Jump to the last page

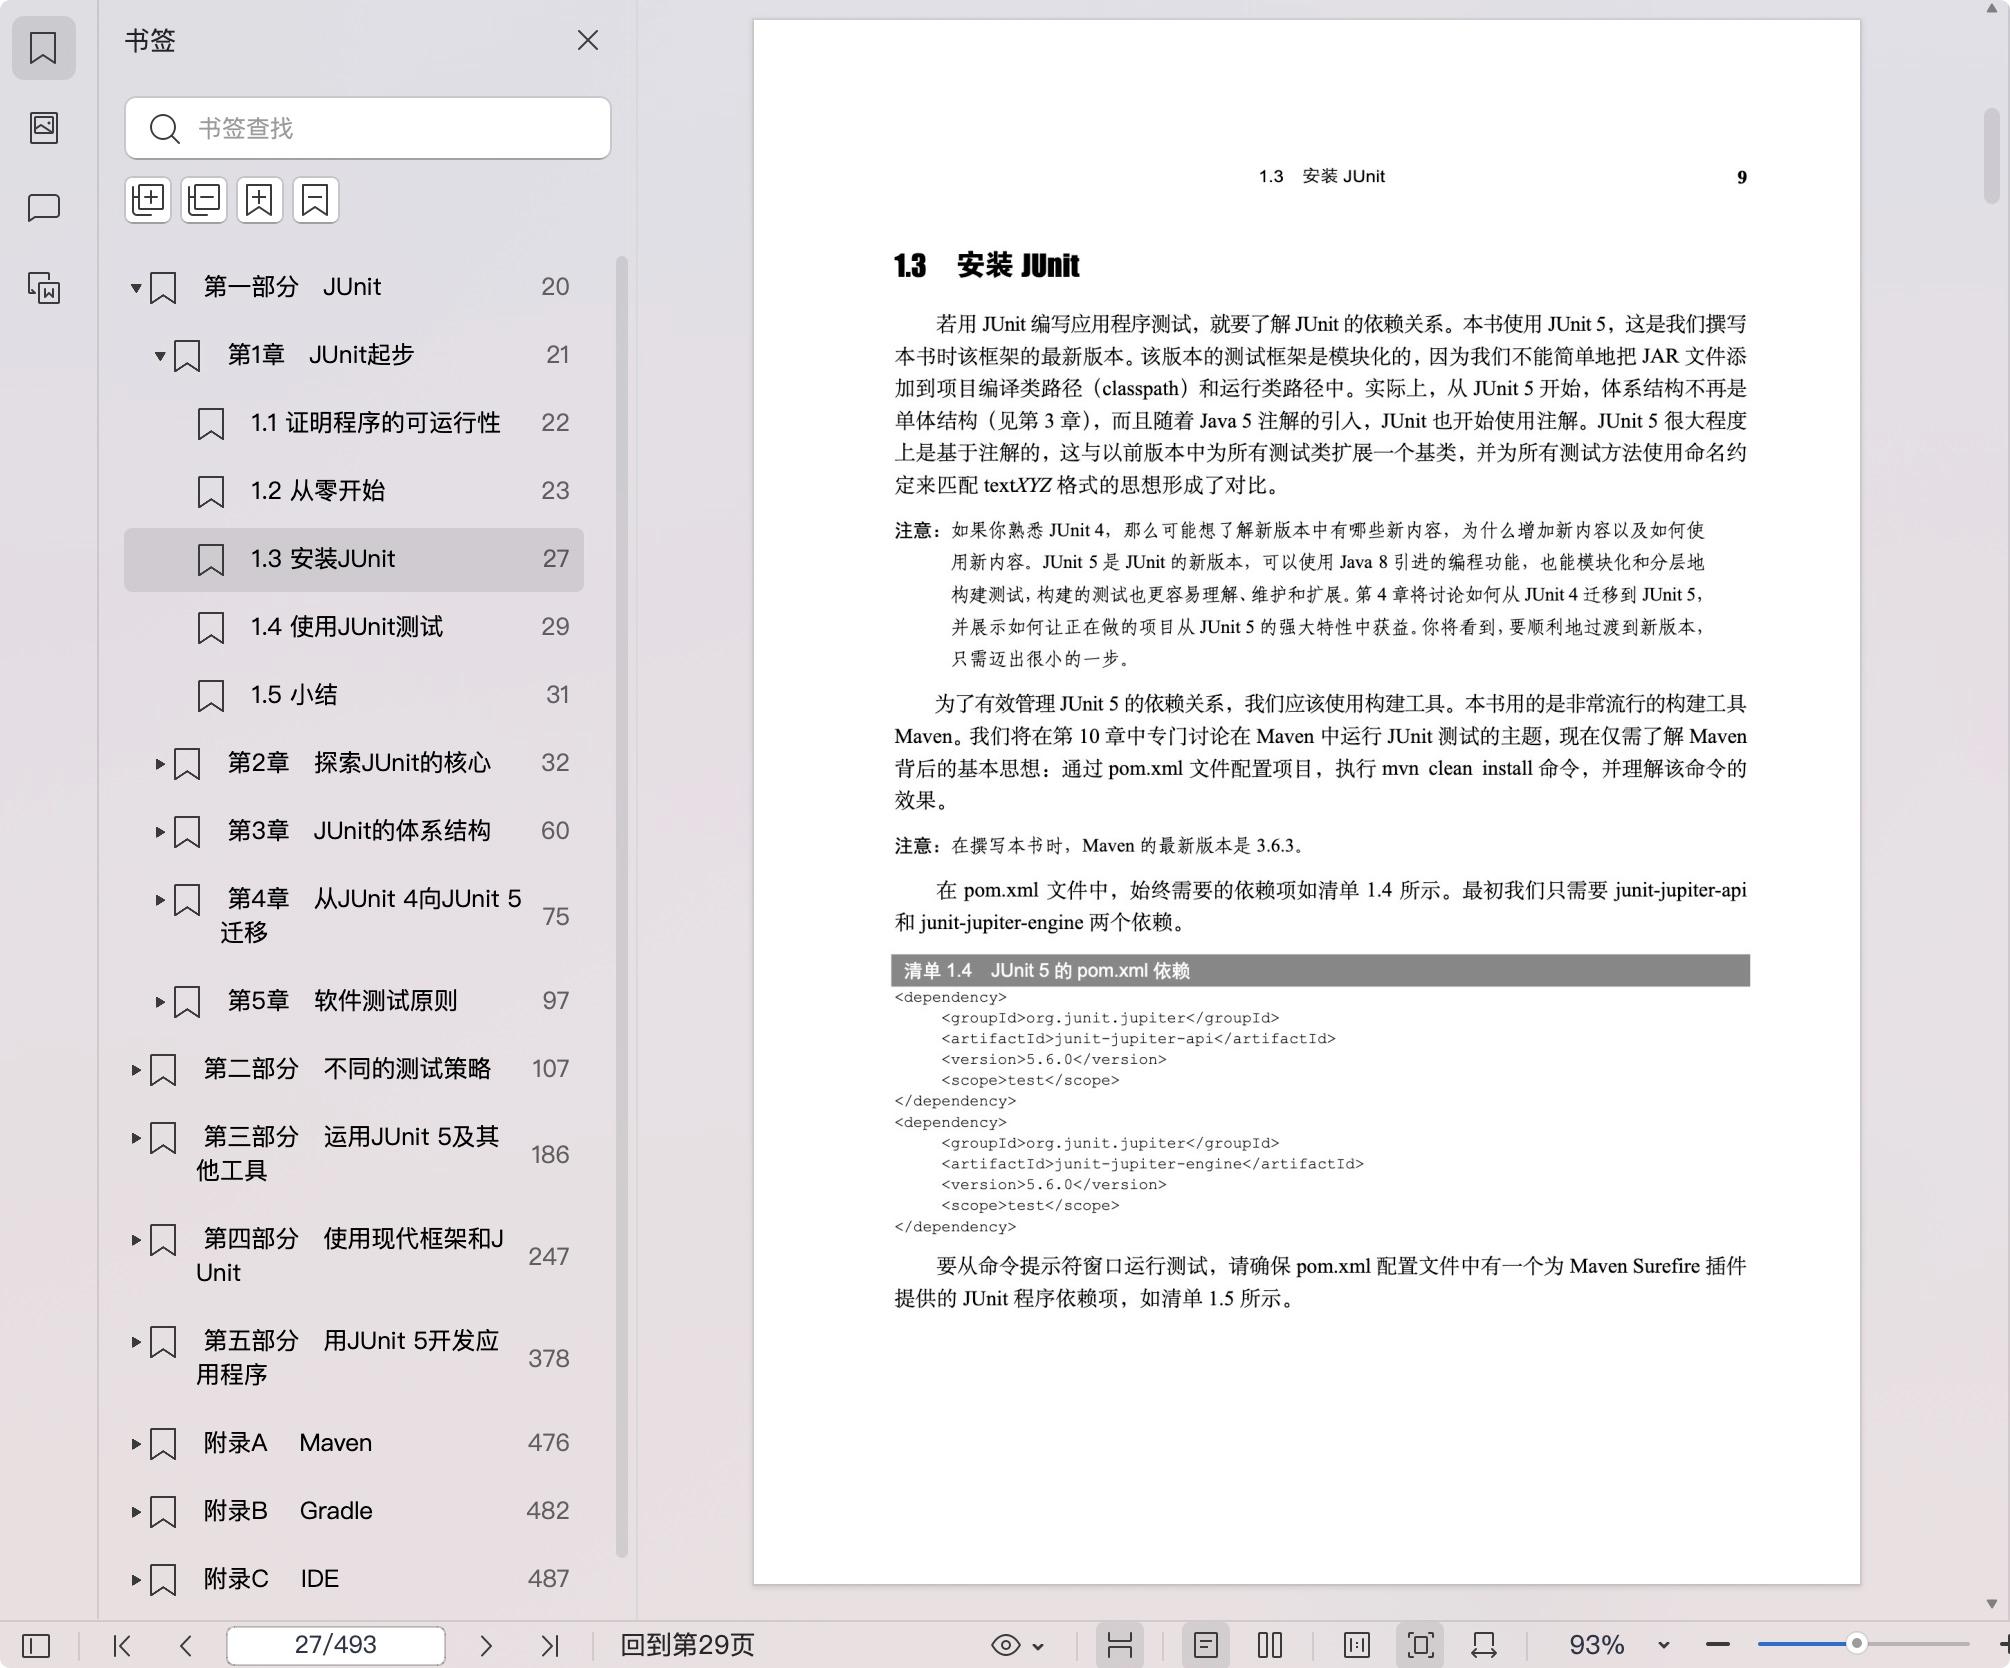pyautogui.click(x=550, y=1645)
